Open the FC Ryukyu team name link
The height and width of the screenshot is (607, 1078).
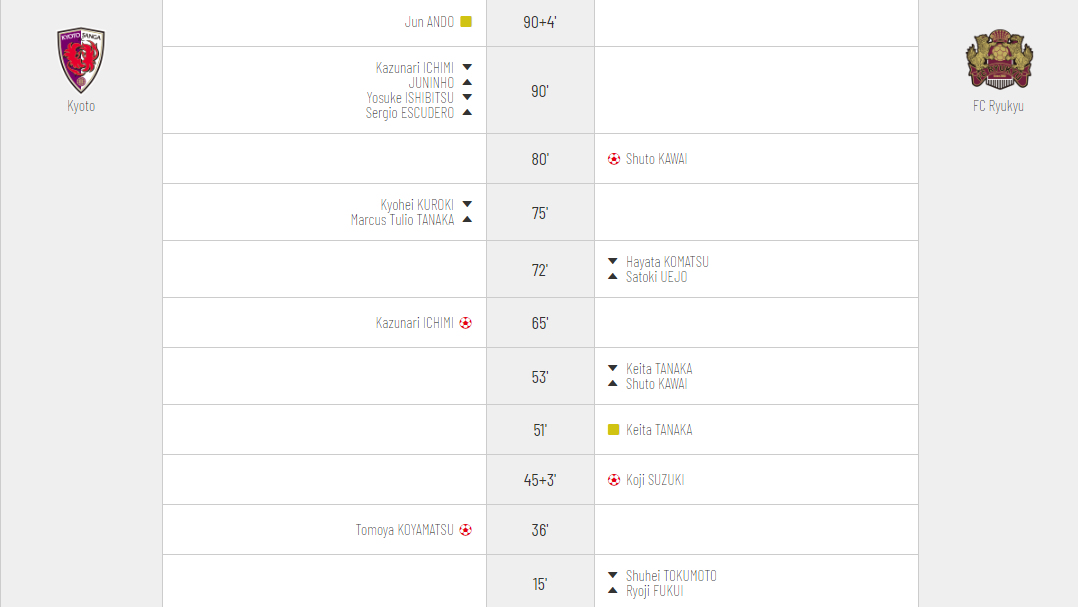pos(998,106)
